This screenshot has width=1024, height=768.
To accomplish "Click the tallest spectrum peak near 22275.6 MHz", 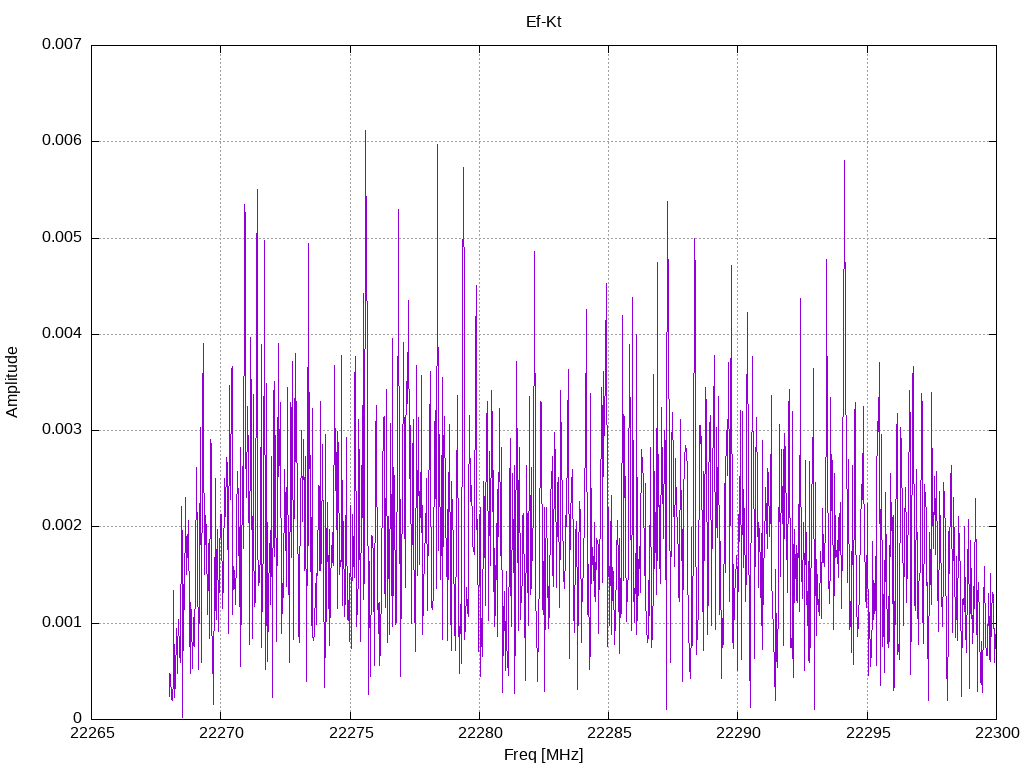I will (365, 131).
